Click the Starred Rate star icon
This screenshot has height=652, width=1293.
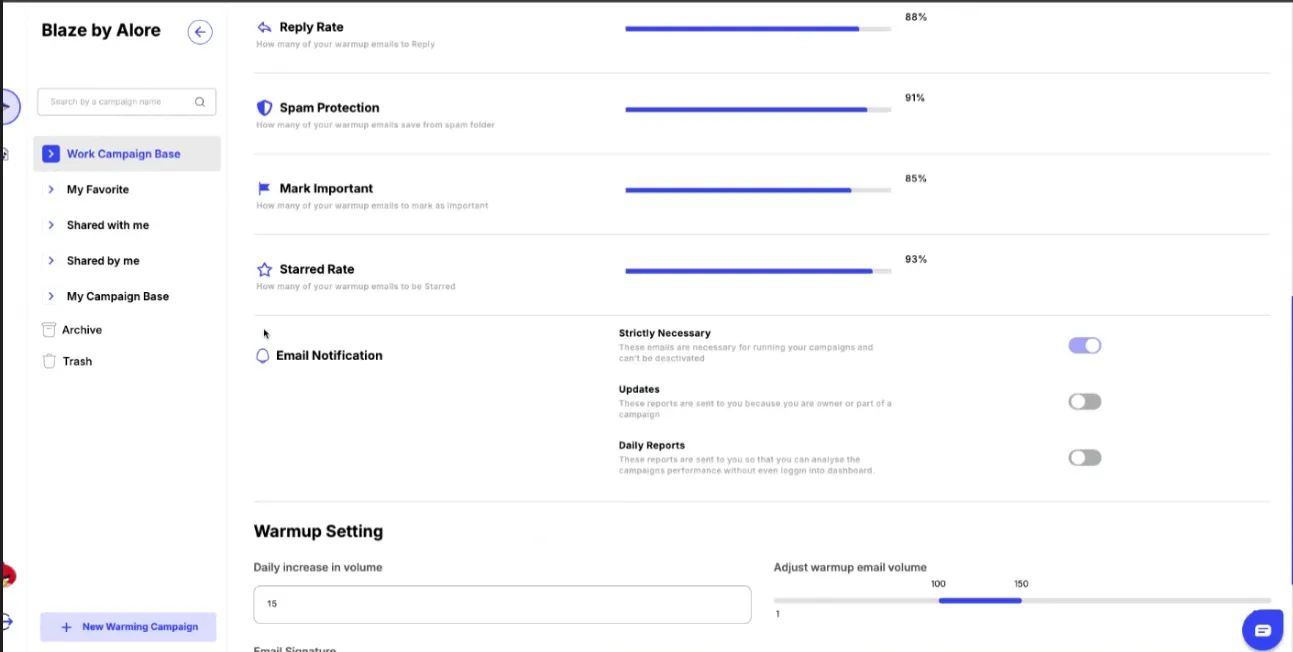coord(263,269)
